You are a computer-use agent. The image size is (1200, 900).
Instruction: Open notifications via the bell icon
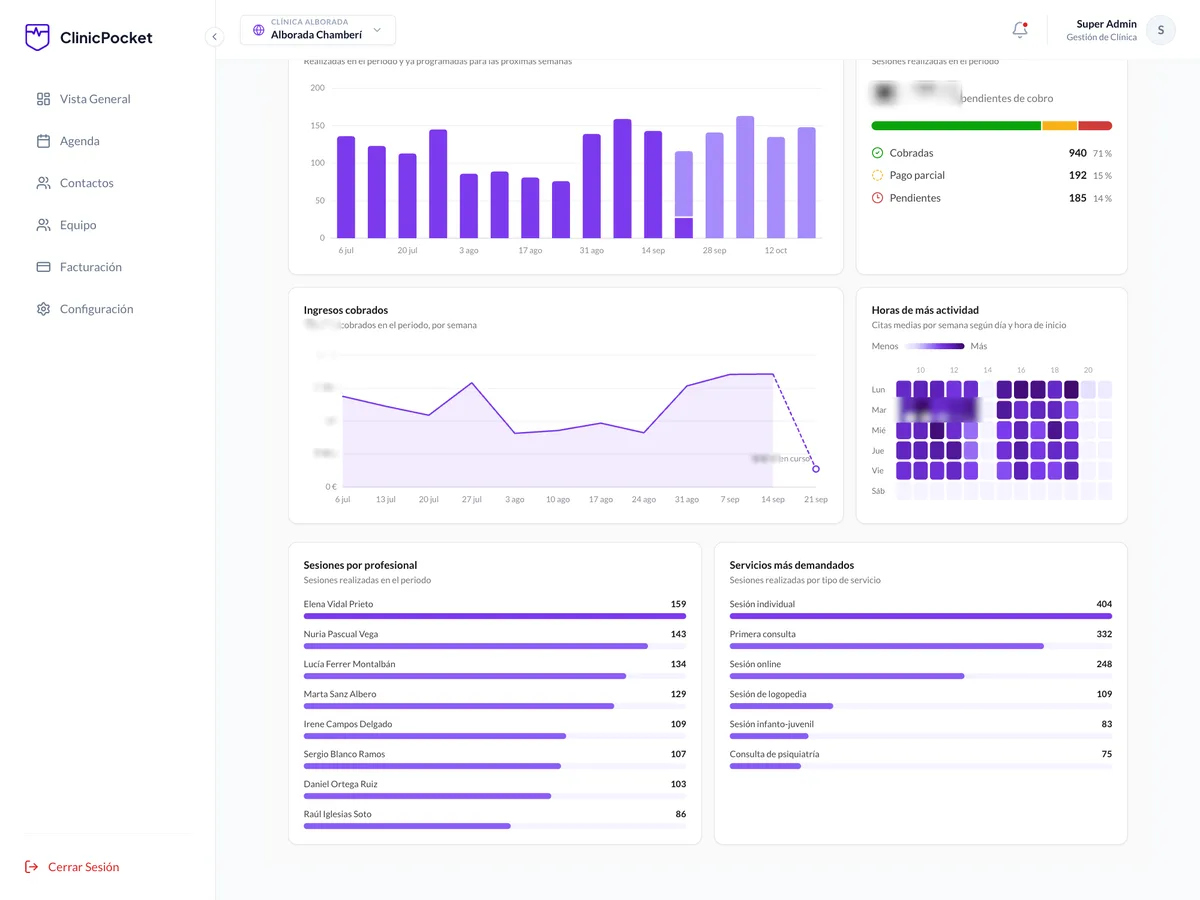pos(1020,30)
